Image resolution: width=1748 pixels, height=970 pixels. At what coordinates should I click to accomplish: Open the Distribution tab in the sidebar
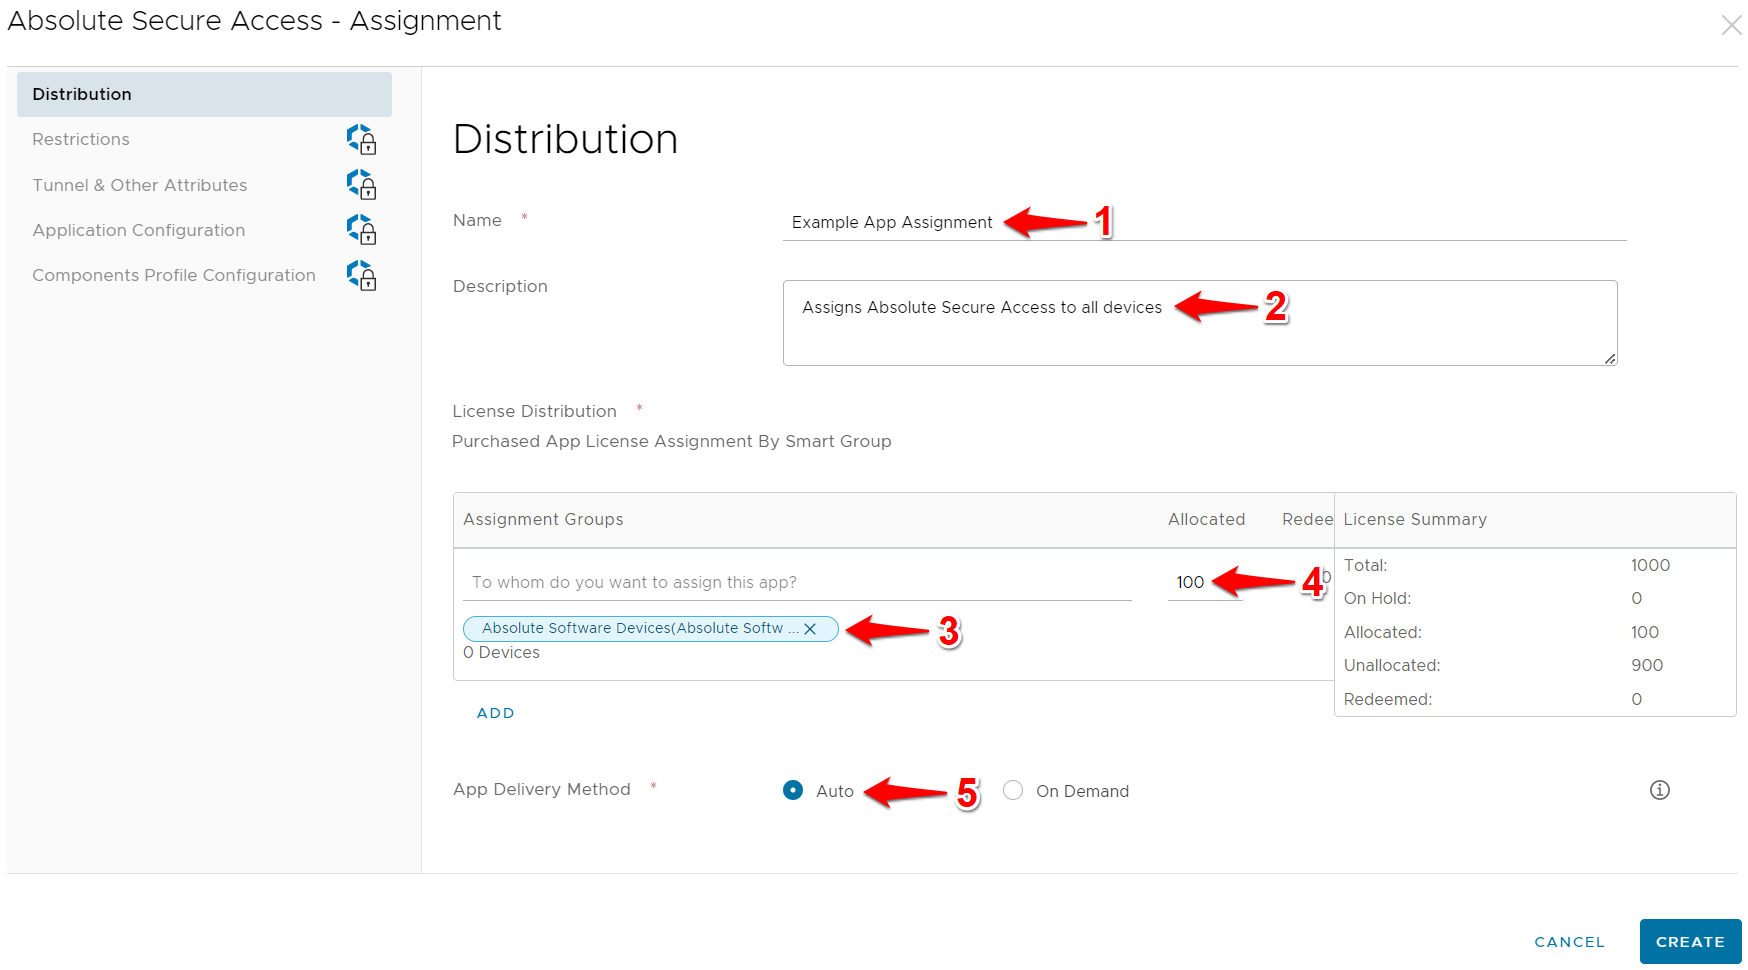coord(204,94)
